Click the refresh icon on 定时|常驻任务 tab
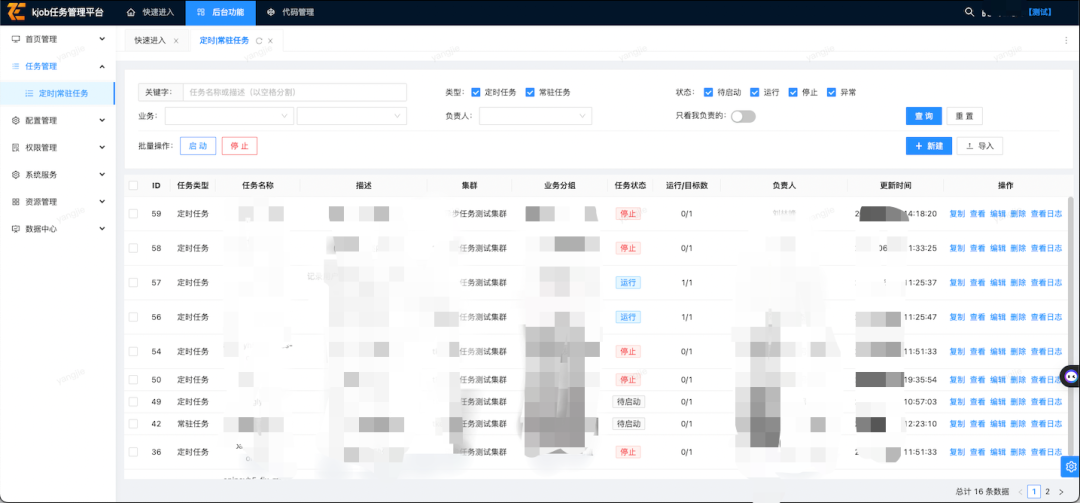Image resolution: width=1080 pixels, height=503 pixels. tap(259, 41)
